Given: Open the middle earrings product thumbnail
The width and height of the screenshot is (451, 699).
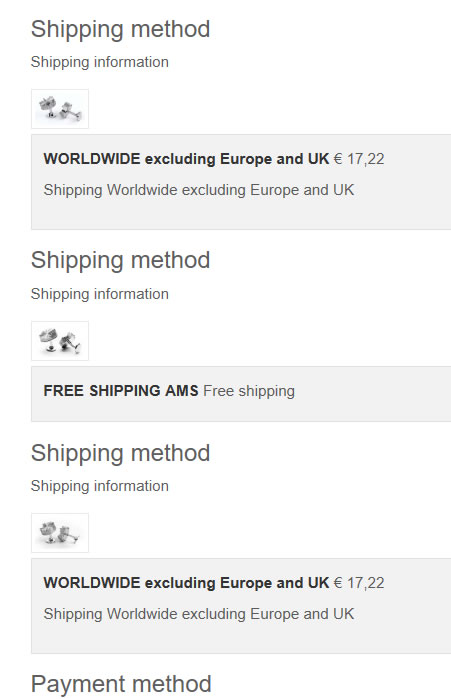Looking at the screenshot, I should pos(60,341).
